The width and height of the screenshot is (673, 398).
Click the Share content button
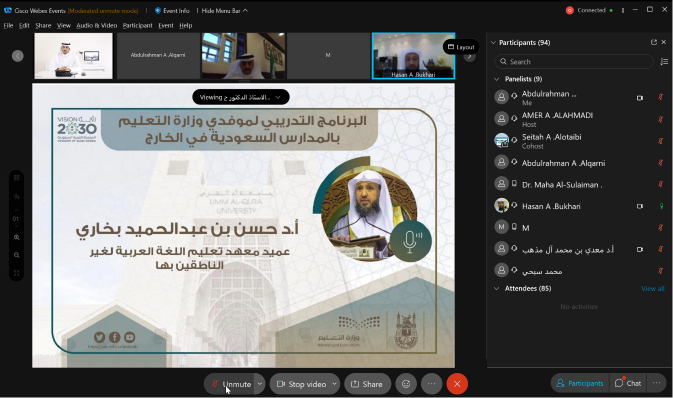pyautogui.click(x=367, y=384)
